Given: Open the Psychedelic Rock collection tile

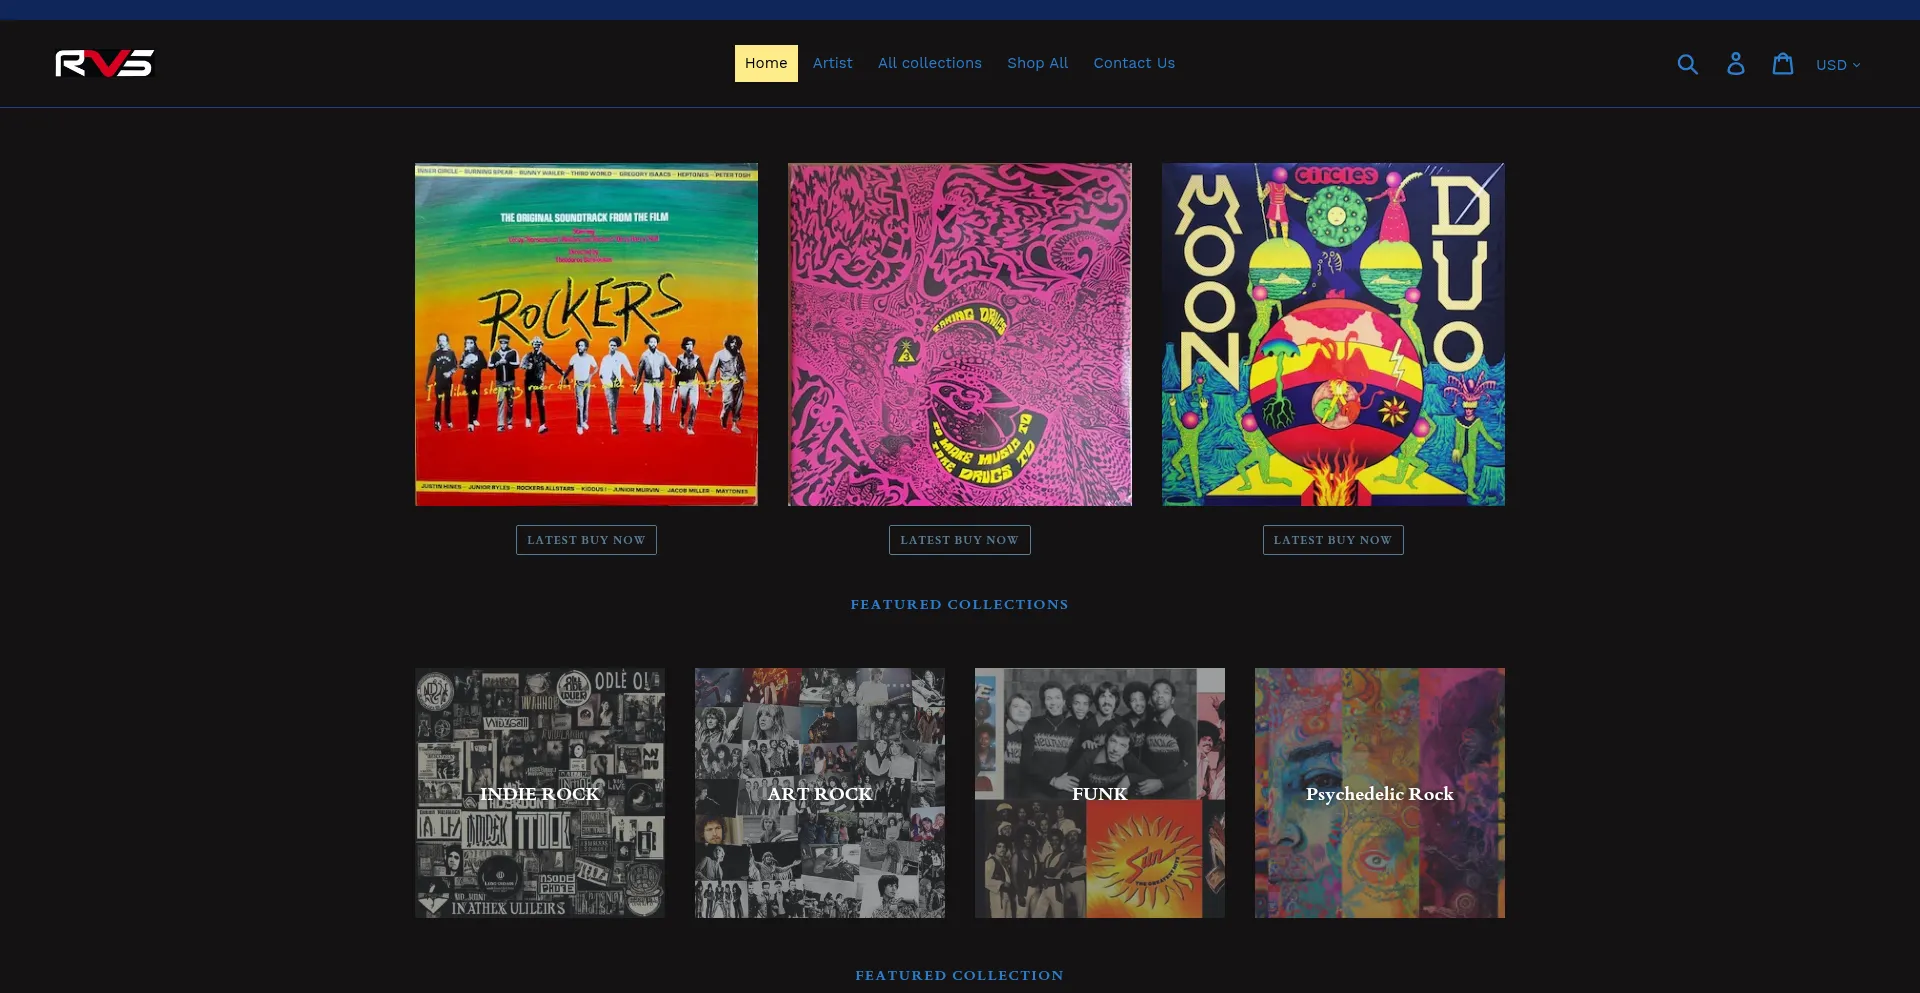Looking at the screenshot, I should (x=1380, y=793).
